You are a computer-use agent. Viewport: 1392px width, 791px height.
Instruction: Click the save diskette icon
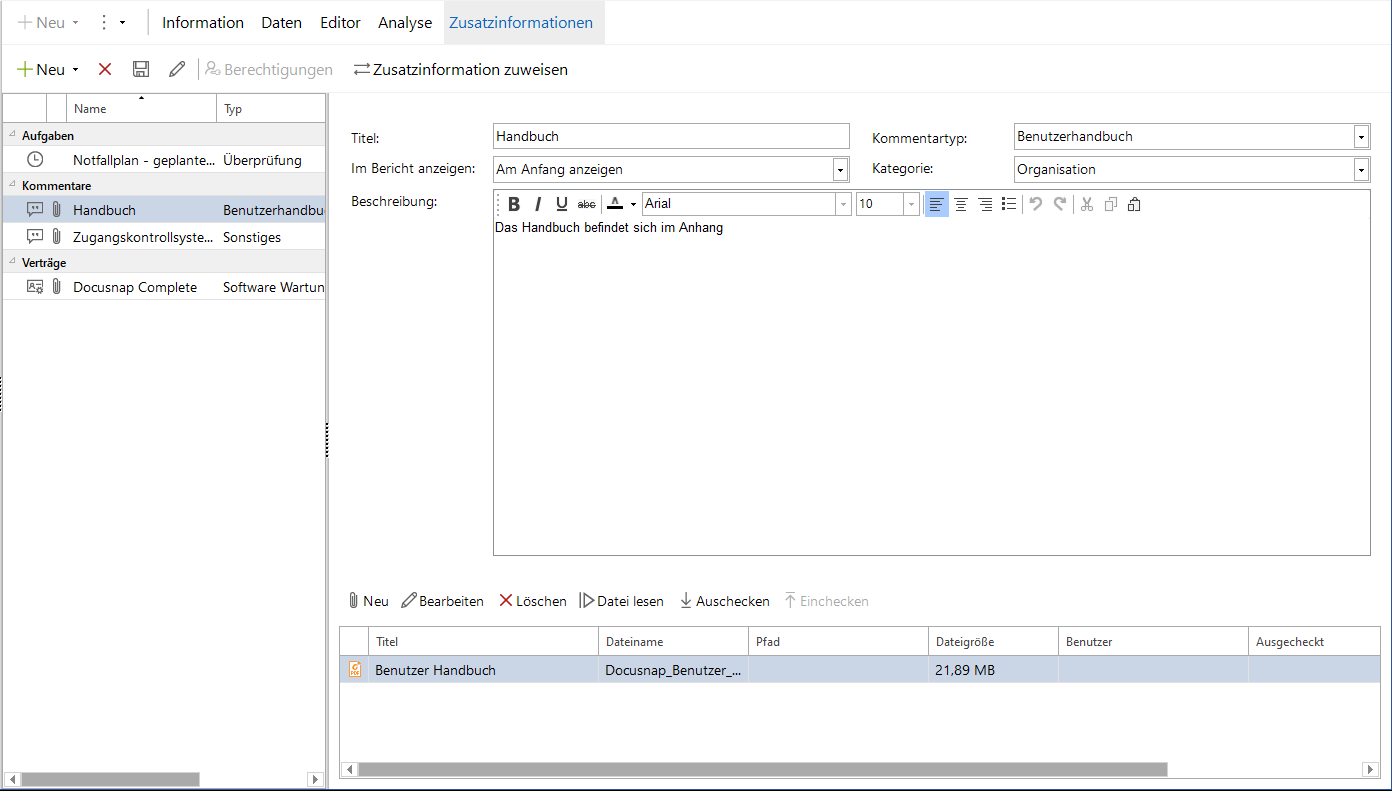point(141,69)
